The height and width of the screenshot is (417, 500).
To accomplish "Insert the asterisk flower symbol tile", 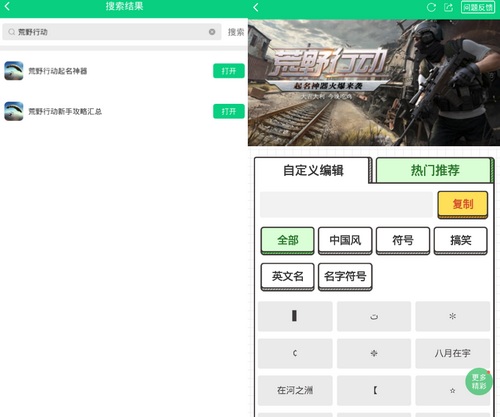I will 452,316.
